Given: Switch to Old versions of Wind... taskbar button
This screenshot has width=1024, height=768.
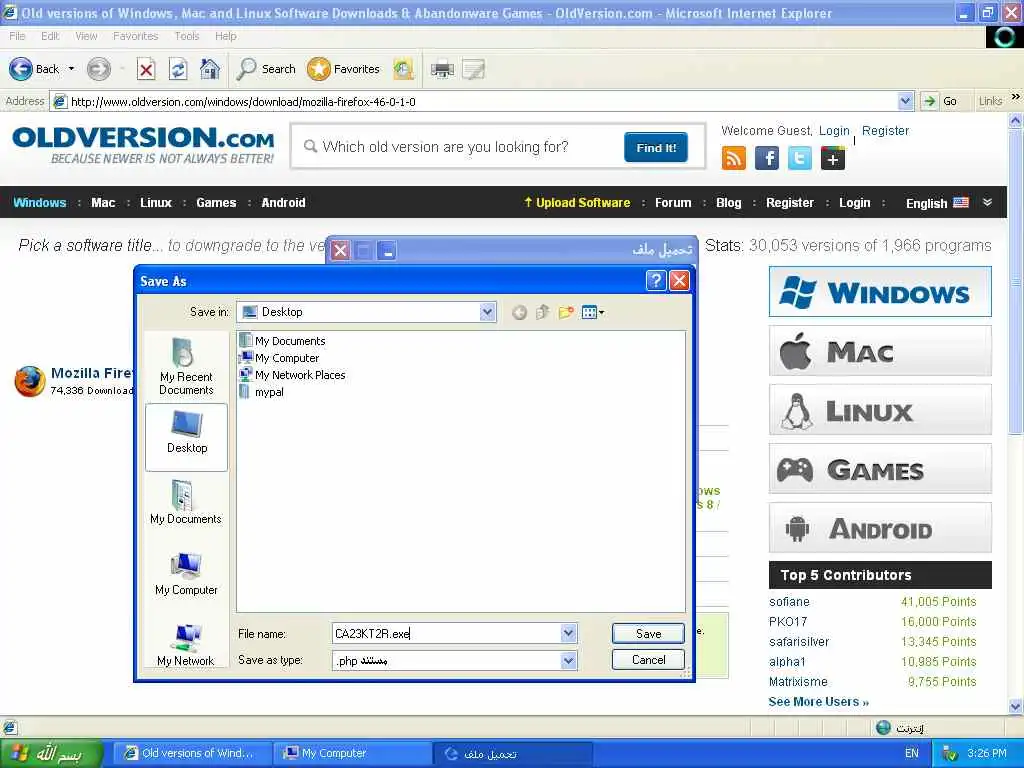Looking at the screenshot, I should (192, 754).
